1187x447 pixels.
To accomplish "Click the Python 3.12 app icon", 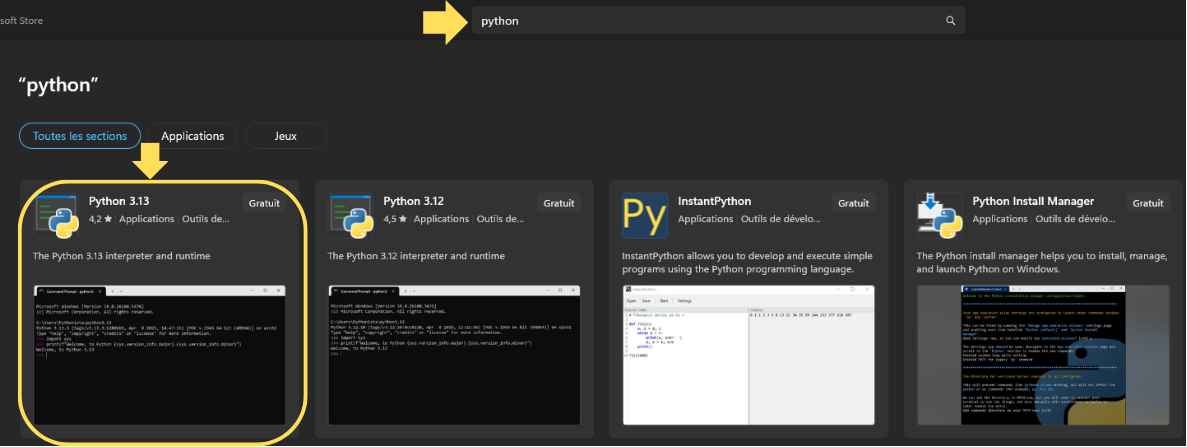I will [x=350, y=215].
